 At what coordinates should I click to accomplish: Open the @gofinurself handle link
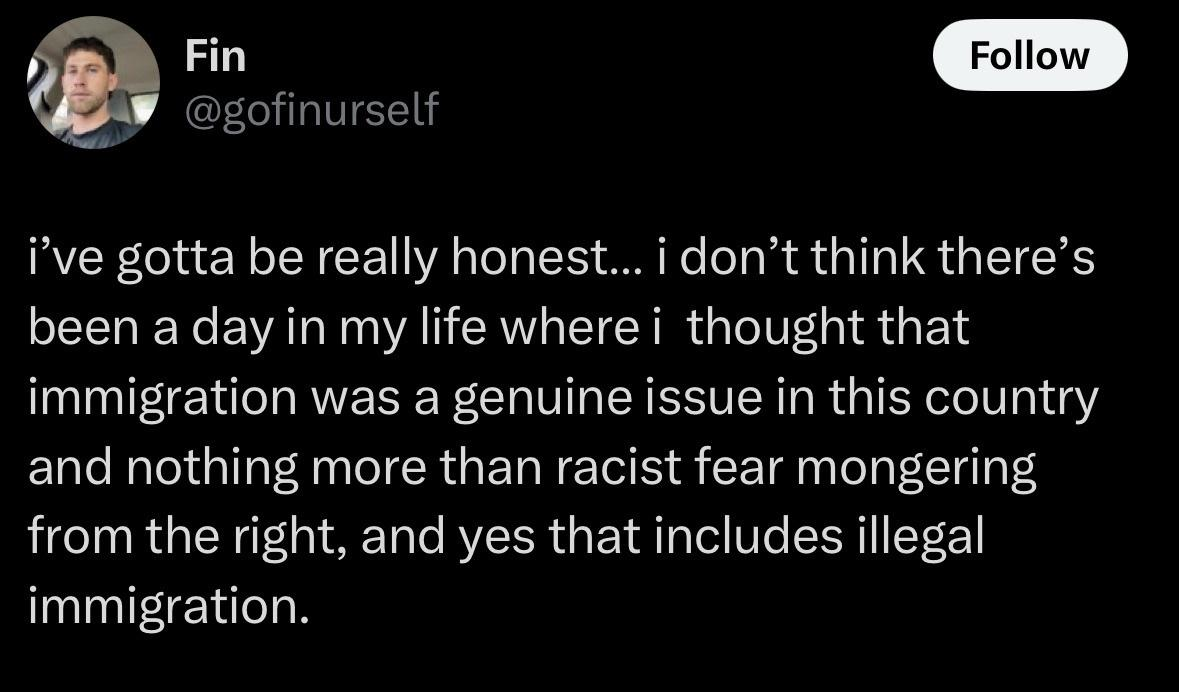pos(311,110)
